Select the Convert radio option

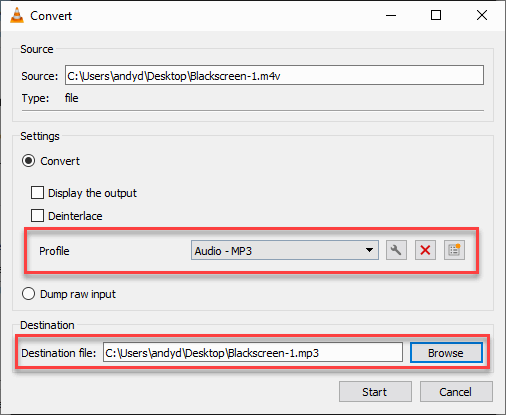tap(28, 161)
